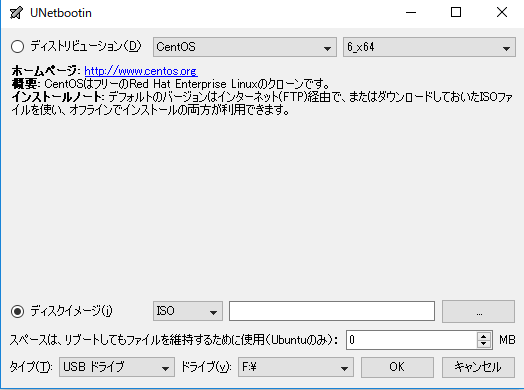Close the UNetbootin window

501,13
